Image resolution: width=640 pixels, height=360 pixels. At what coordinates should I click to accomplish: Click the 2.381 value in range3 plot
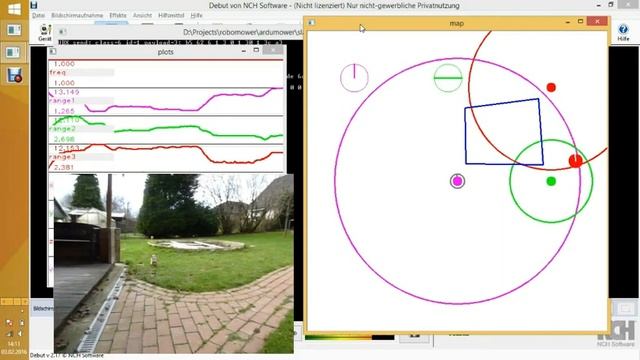point(64,167)
